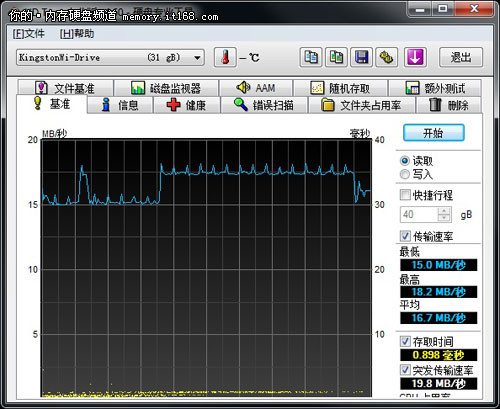Open the [F]文件 menu
This screenshot has width=500, height=409.
(29, 34)
